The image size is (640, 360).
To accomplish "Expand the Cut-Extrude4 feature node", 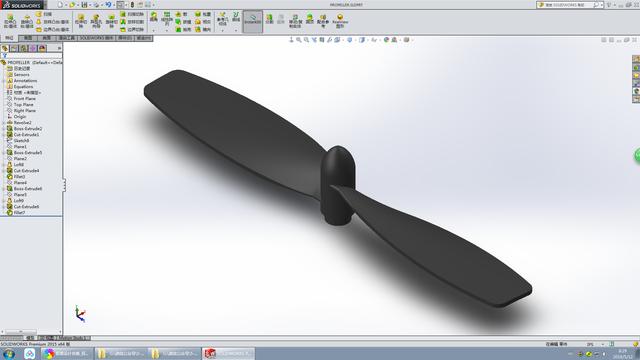I will pyautogui.click(x=4, y=171).
